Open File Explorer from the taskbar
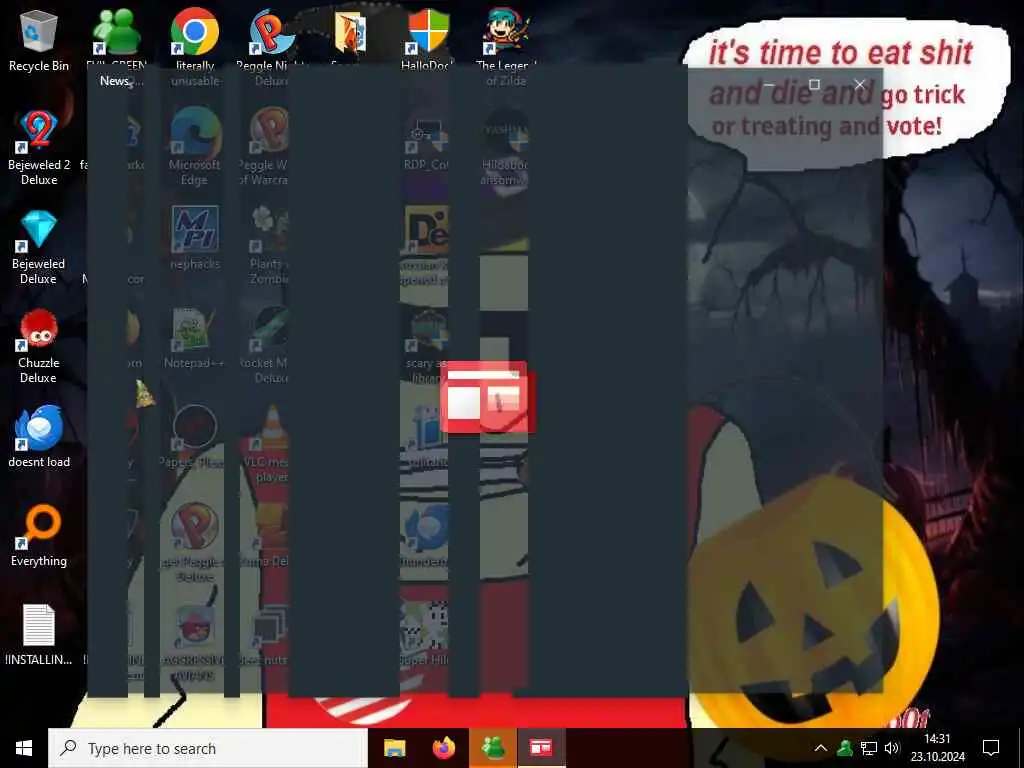Screen dimensions: 1024x768 [x=394, y=748]
